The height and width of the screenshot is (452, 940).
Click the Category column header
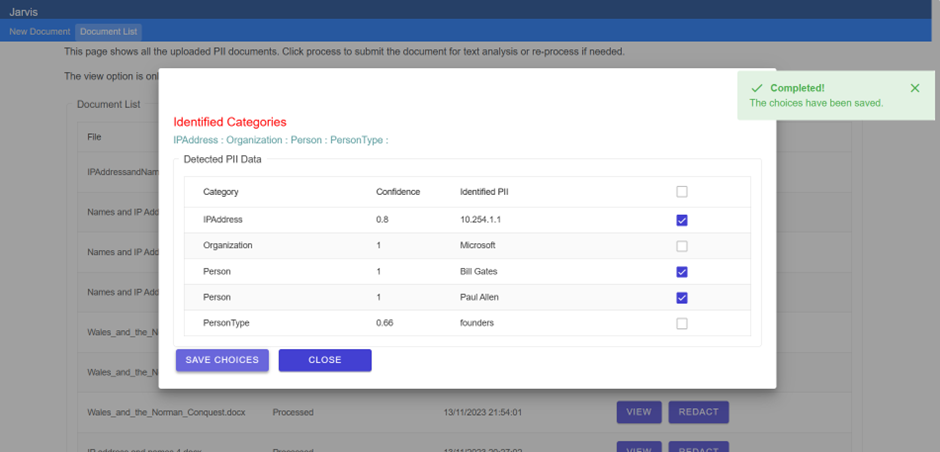tap(221, 192)
